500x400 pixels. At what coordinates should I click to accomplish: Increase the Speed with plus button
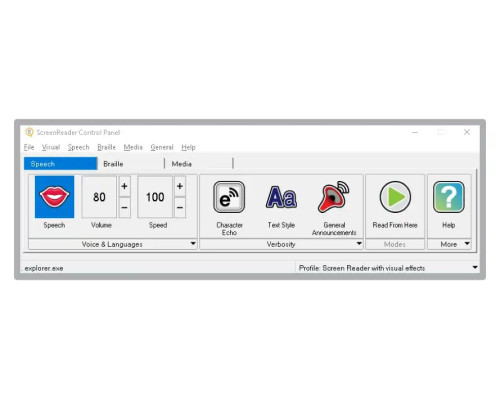pos(180,186)
